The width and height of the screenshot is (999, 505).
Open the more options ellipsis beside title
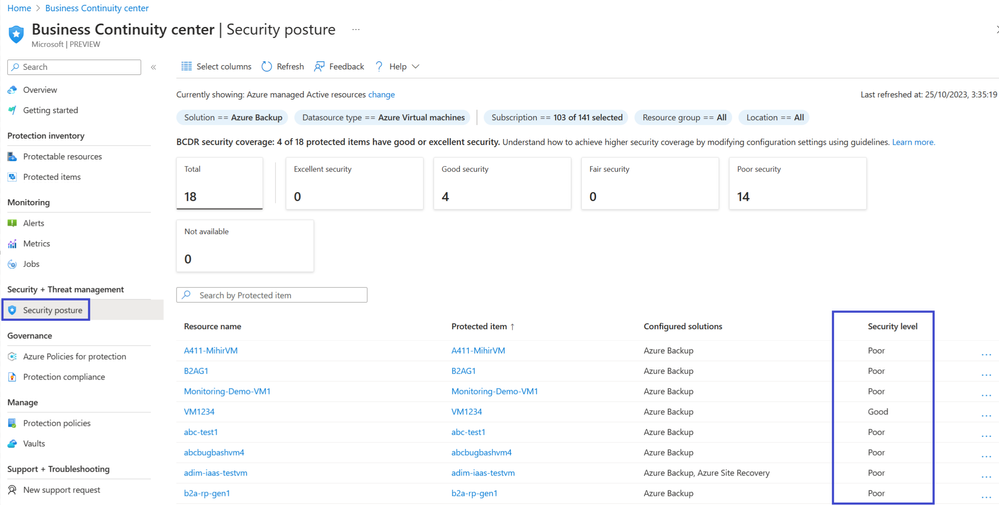tap(356, 30)
